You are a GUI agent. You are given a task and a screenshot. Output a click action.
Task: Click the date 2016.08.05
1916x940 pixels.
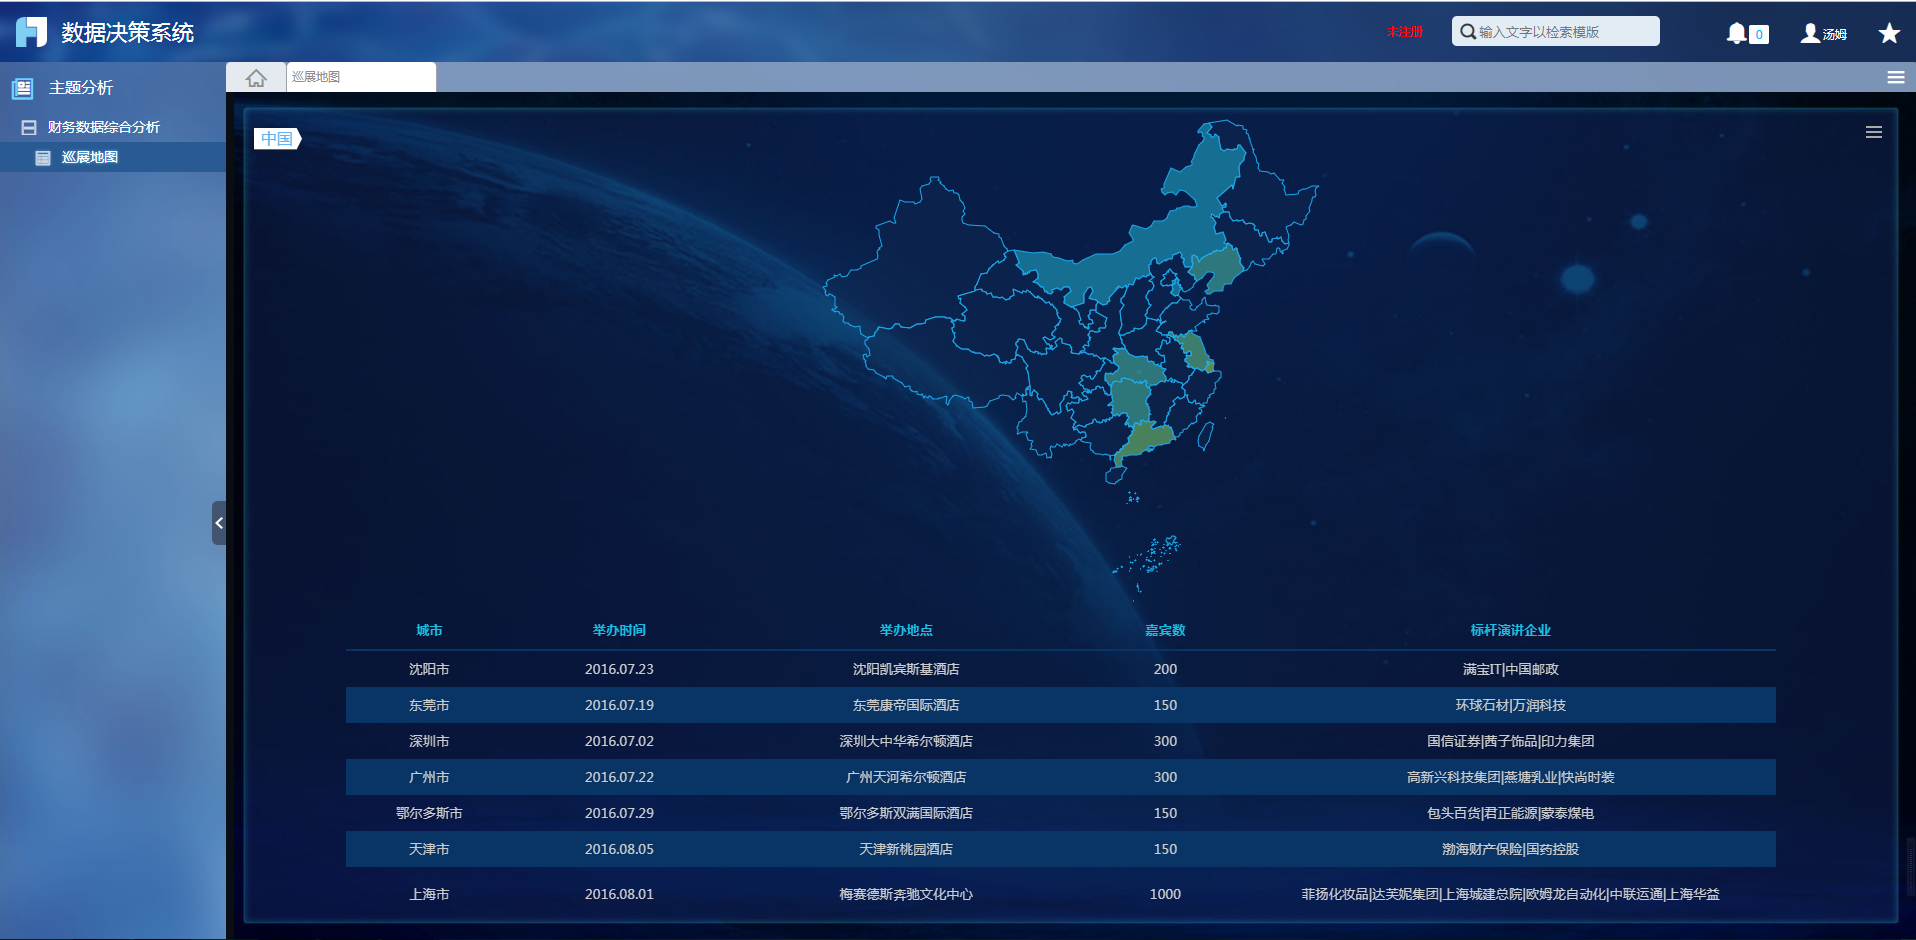[x=619, y=849]
